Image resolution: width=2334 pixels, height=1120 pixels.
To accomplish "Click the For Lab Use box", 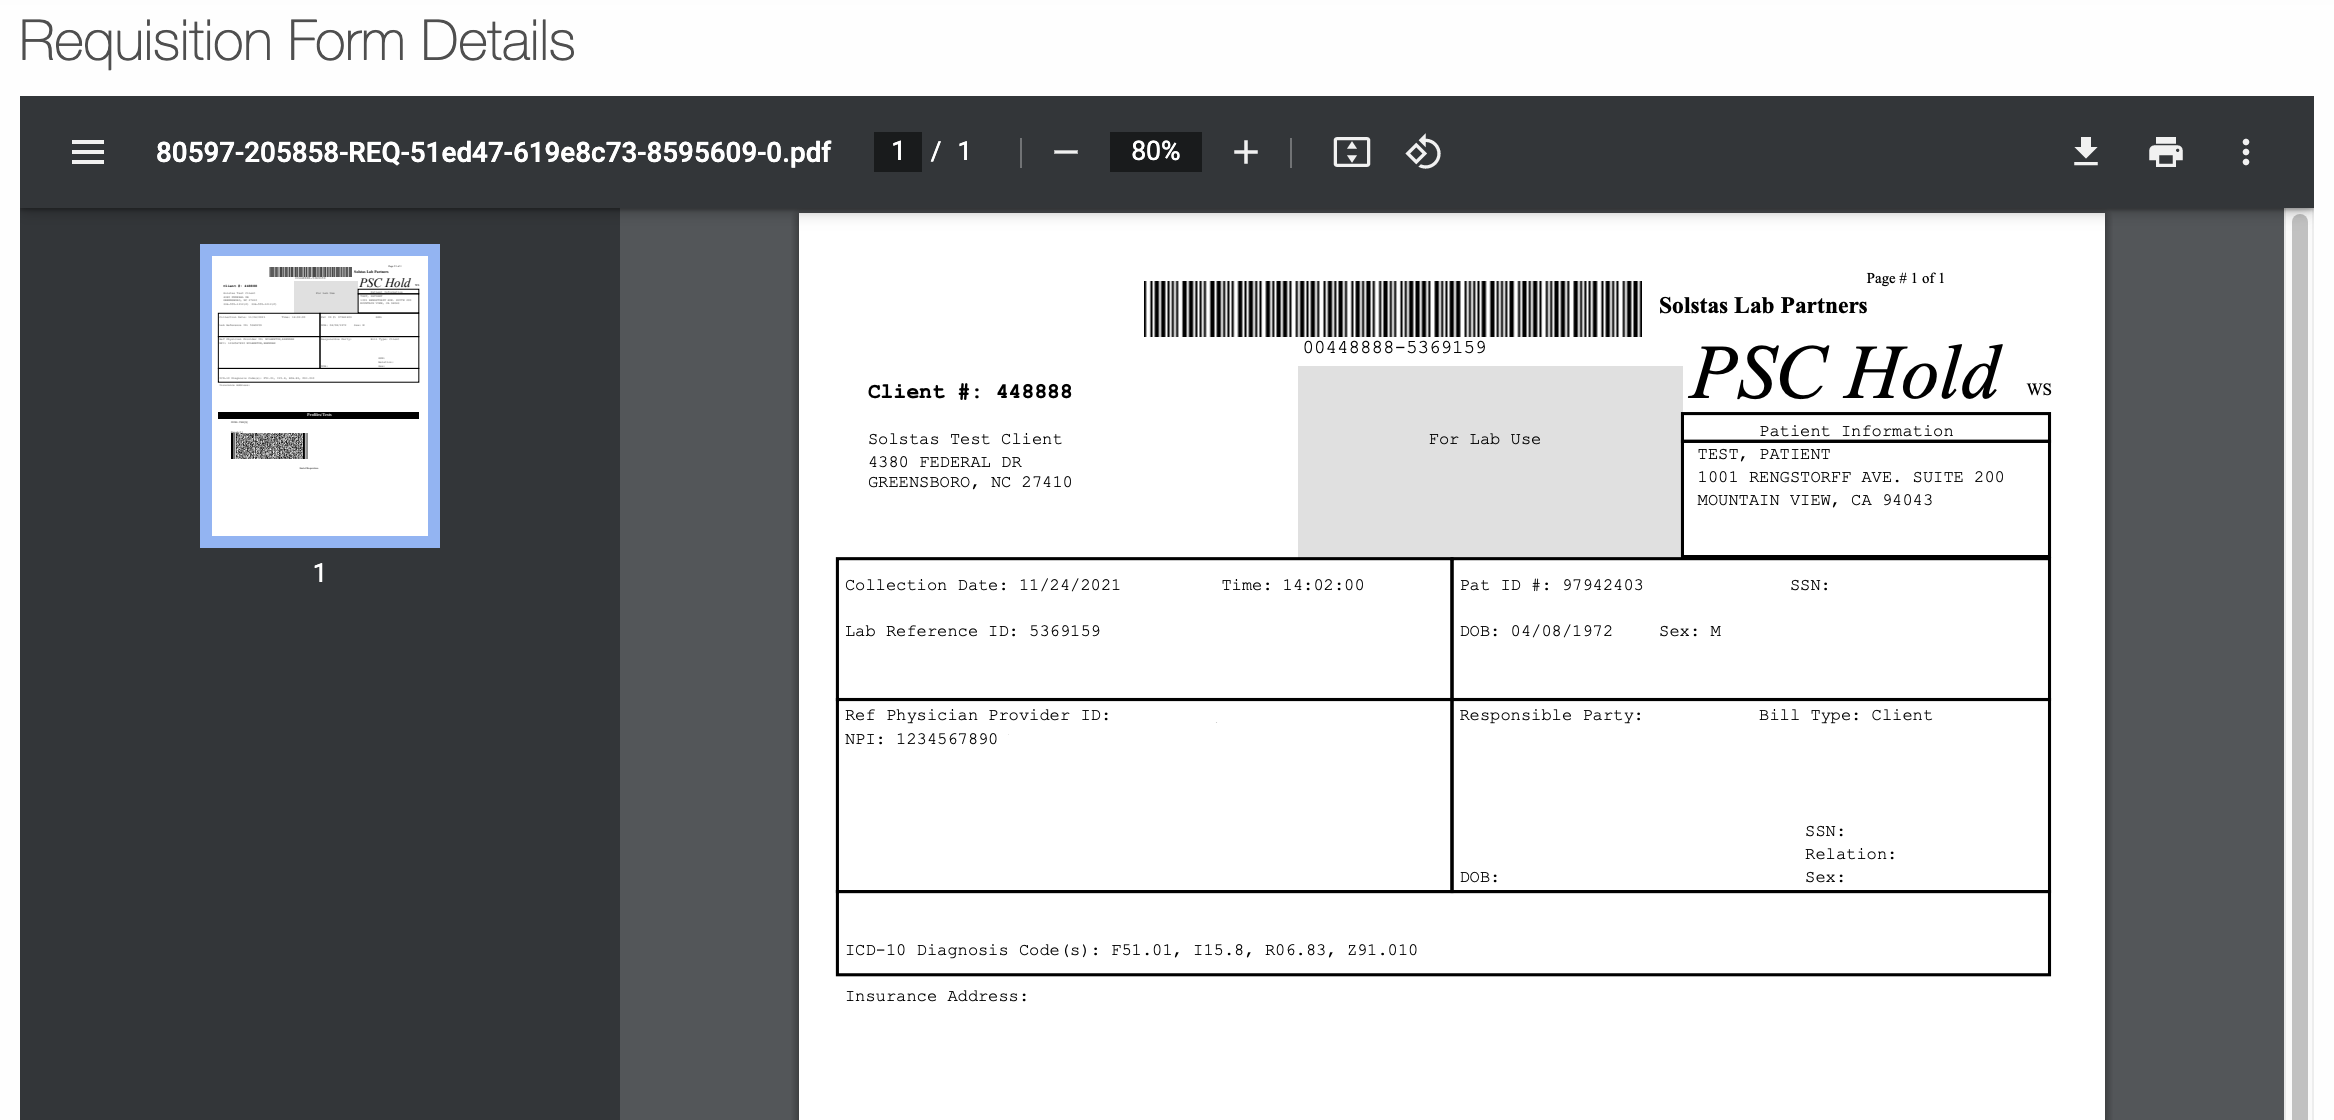I will (x=1489, y=461).
